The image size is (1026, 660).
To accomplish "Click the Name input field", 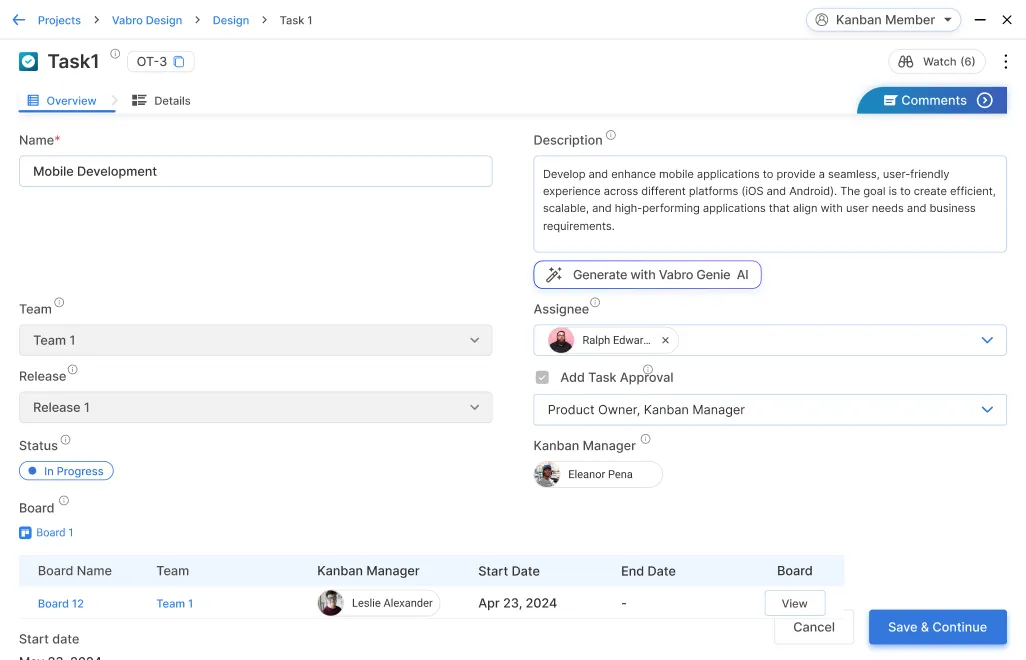I will click(255, 171).
